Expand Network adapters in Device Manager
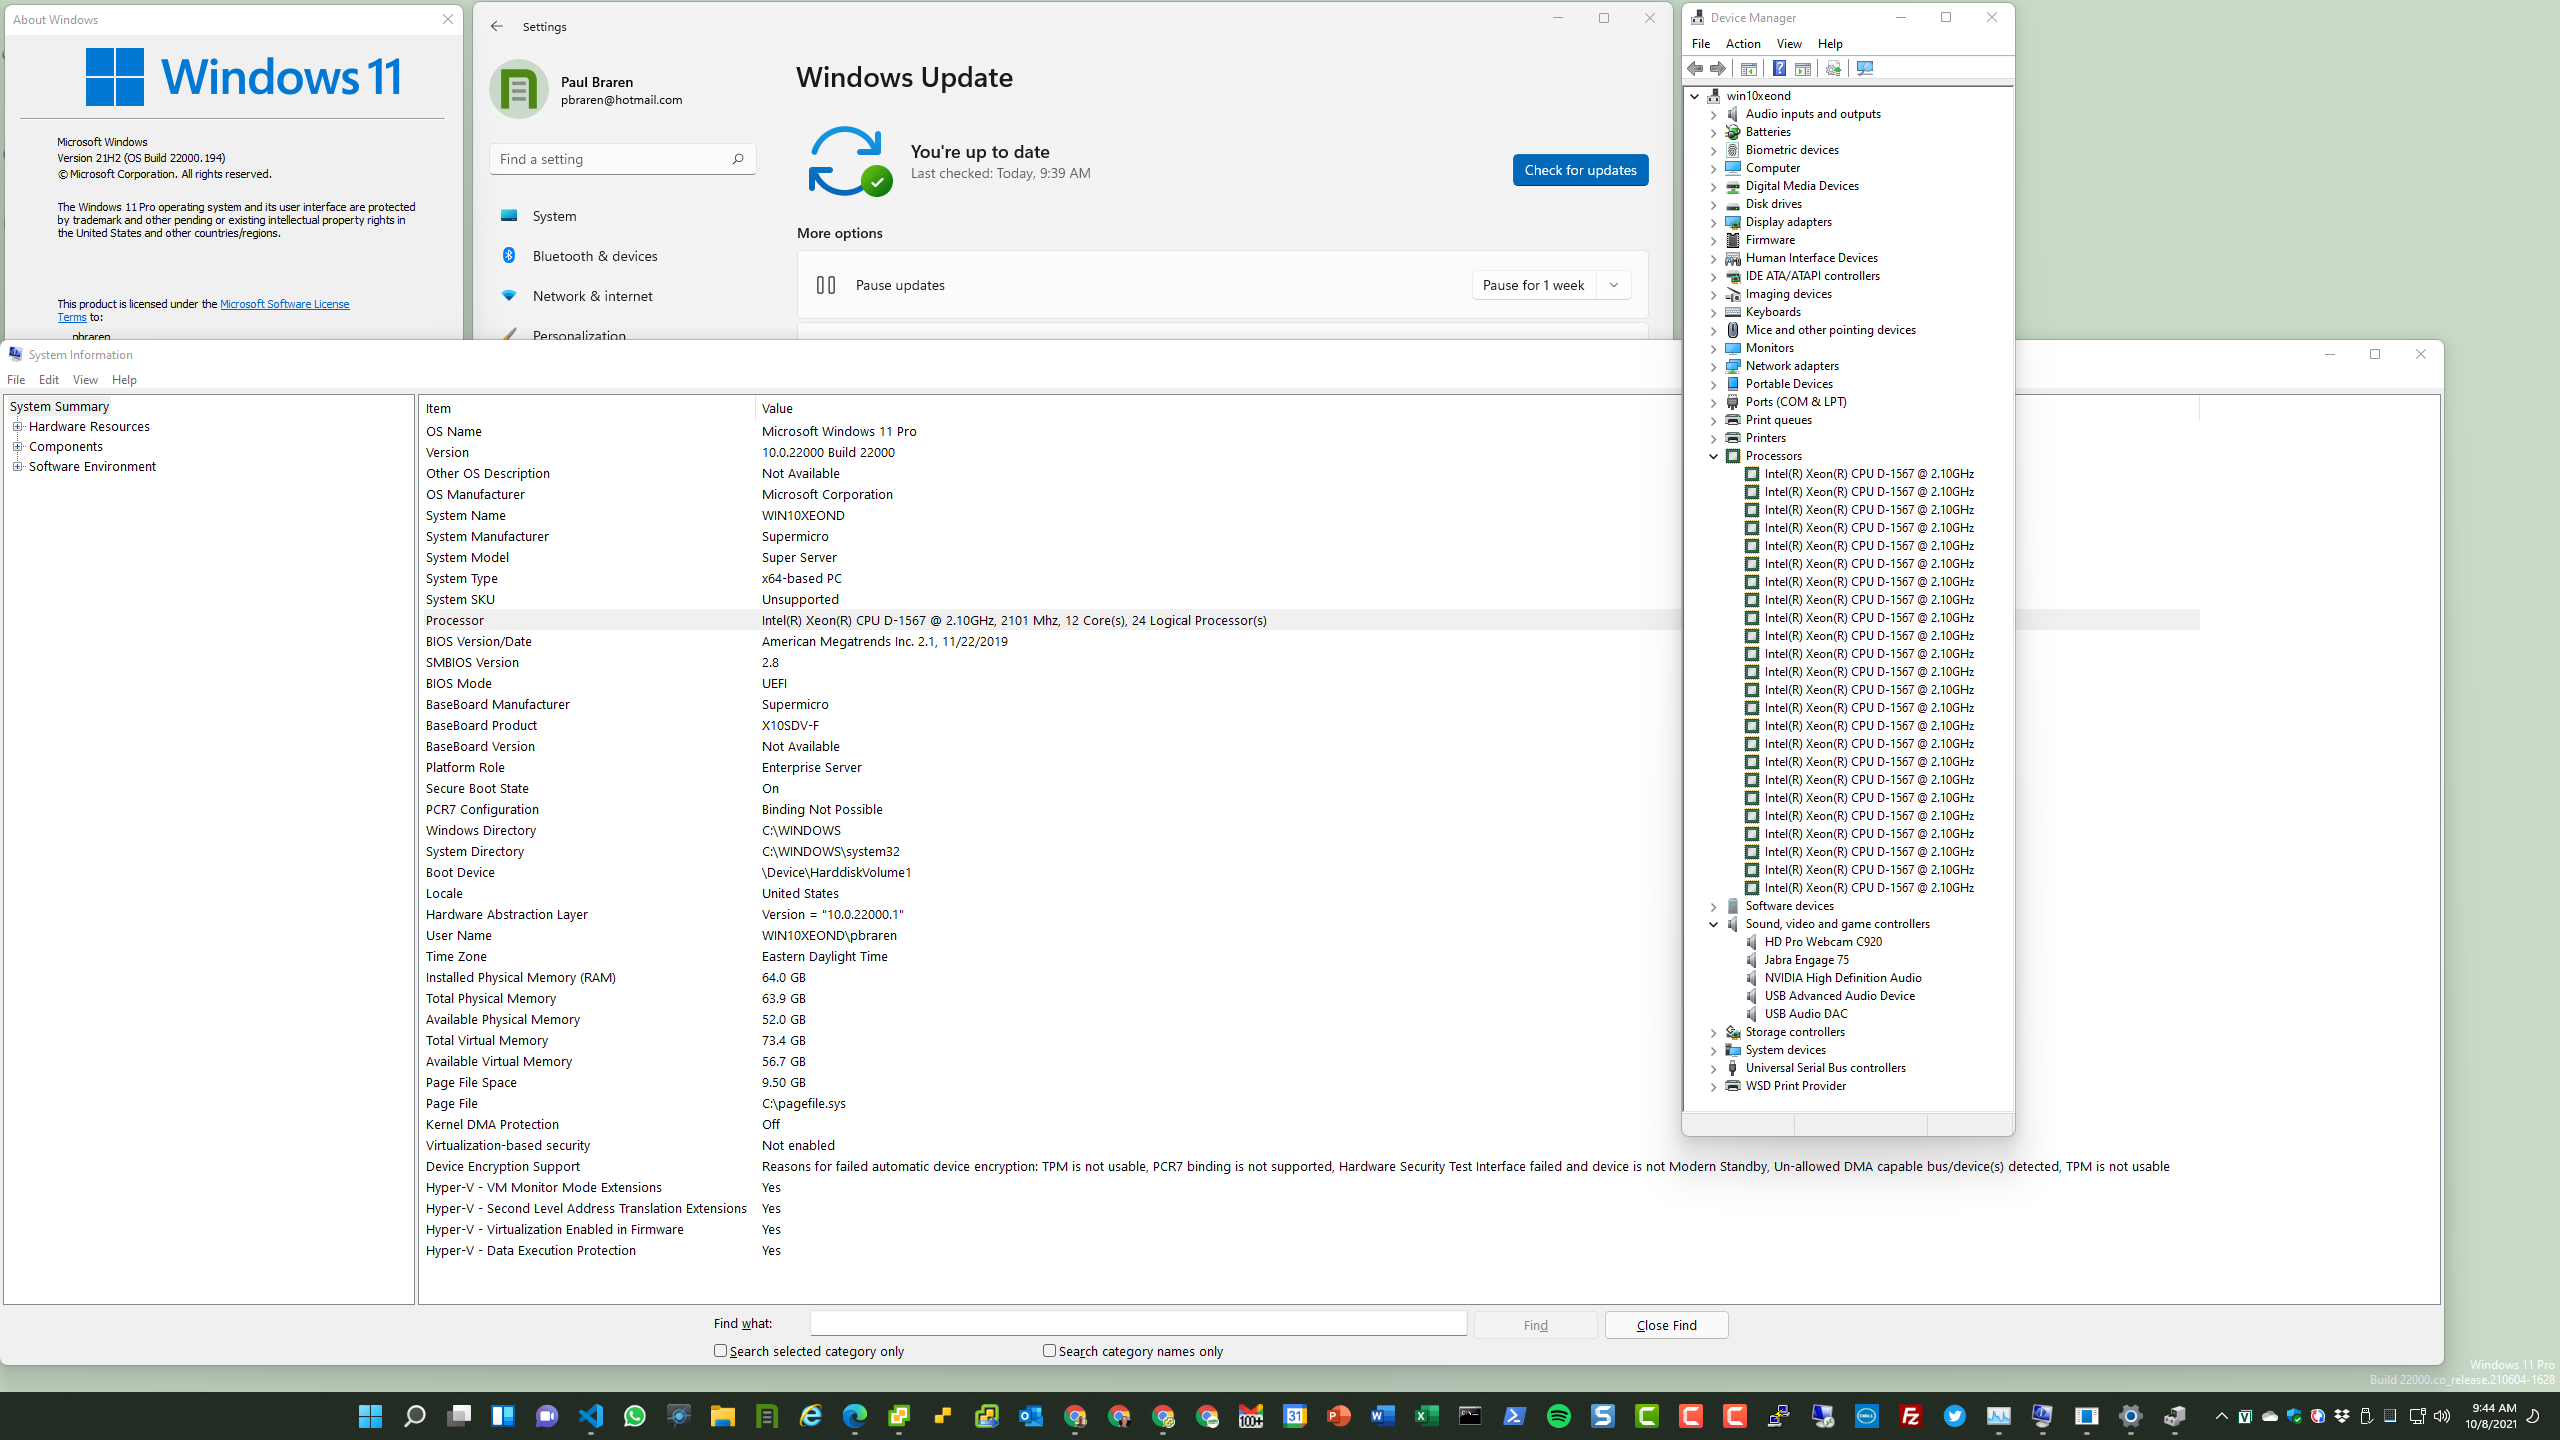2560x1440 pixels. click(1714, 366)
